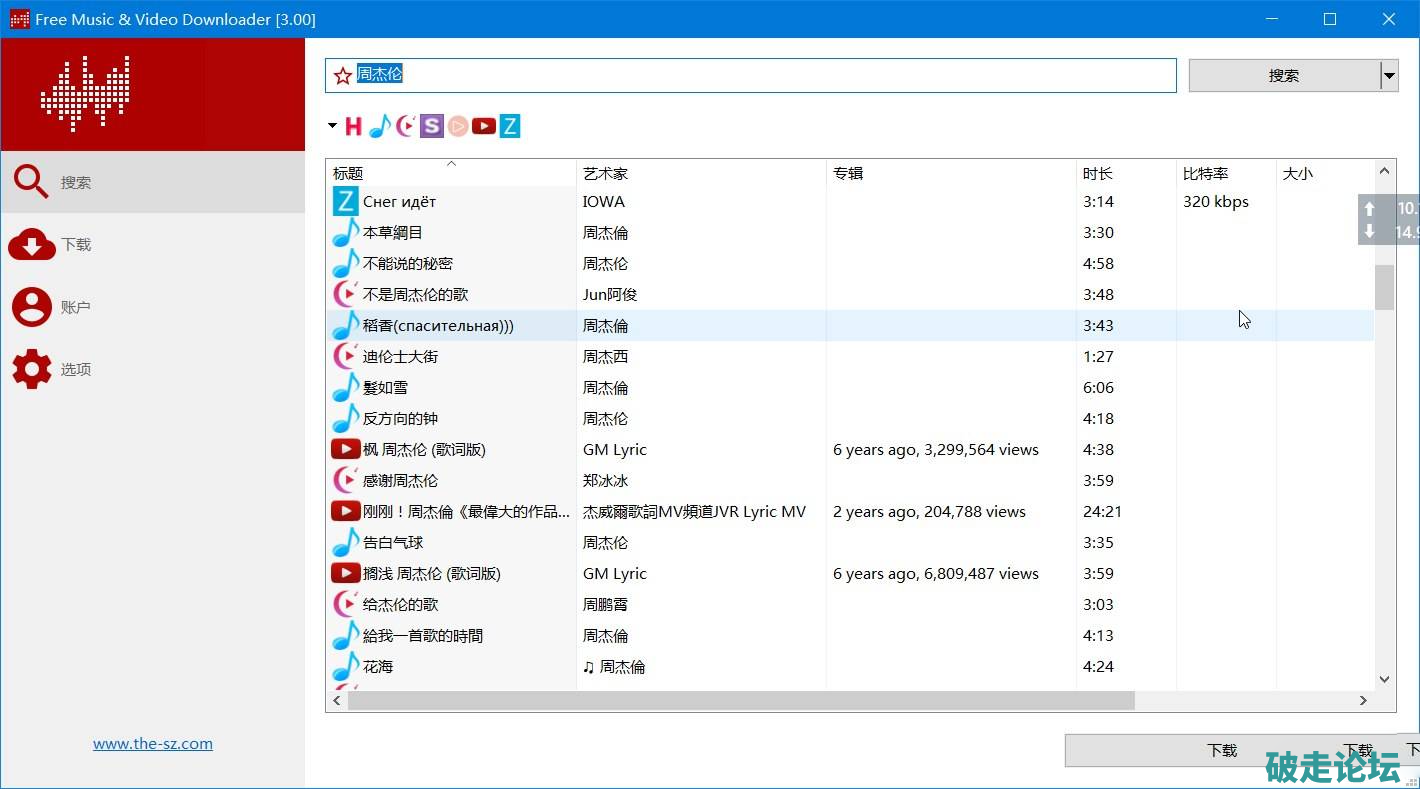Open the 账户 account icon in sidebar

point(31,307)
